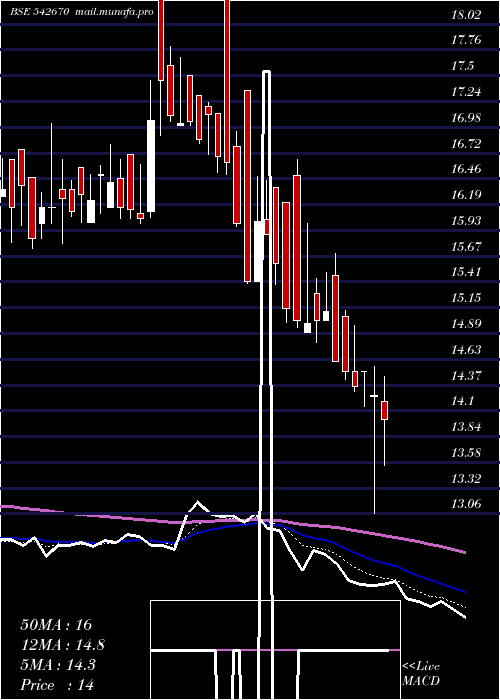Select the 15.67 price axis label

[466, 246]
